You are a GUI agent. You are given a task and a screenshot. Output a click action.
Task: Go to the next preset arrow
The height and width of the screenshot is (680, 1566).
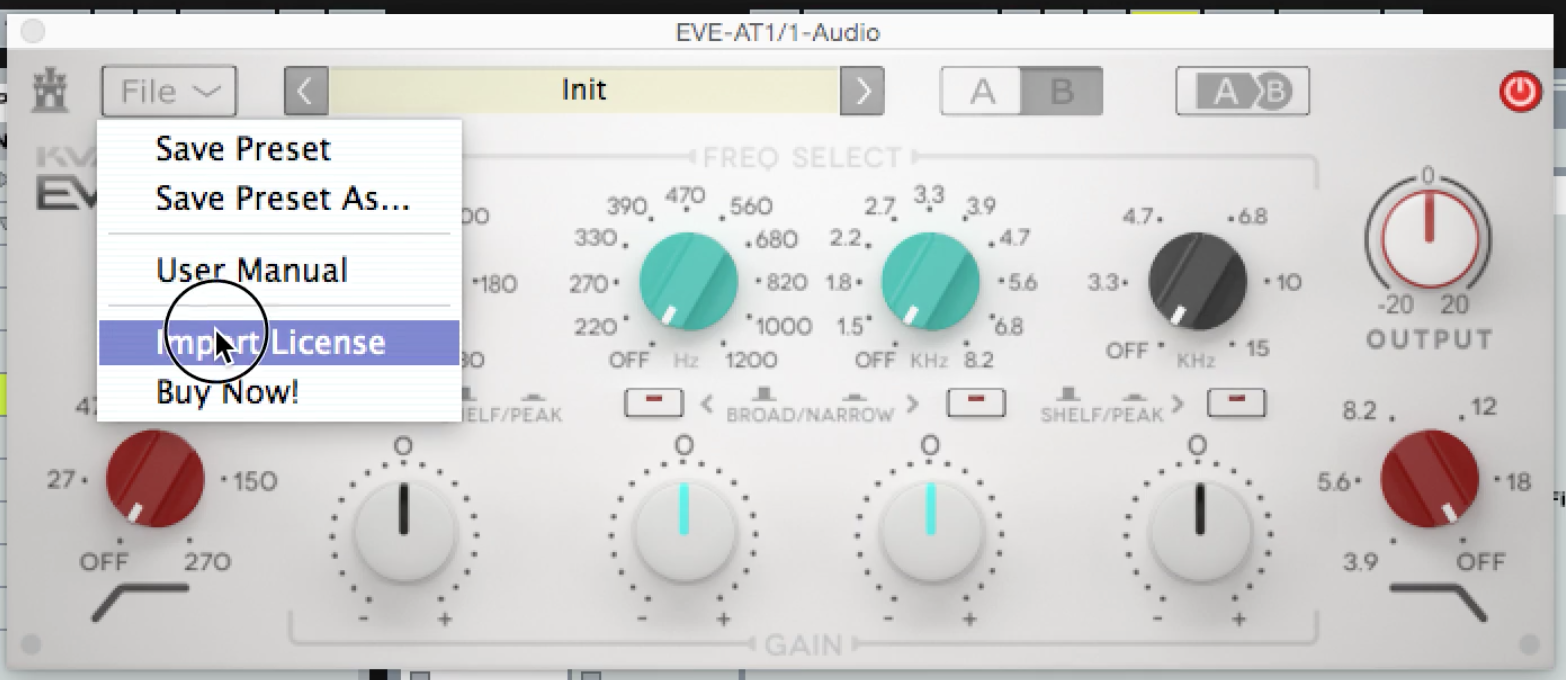(862, 92)
